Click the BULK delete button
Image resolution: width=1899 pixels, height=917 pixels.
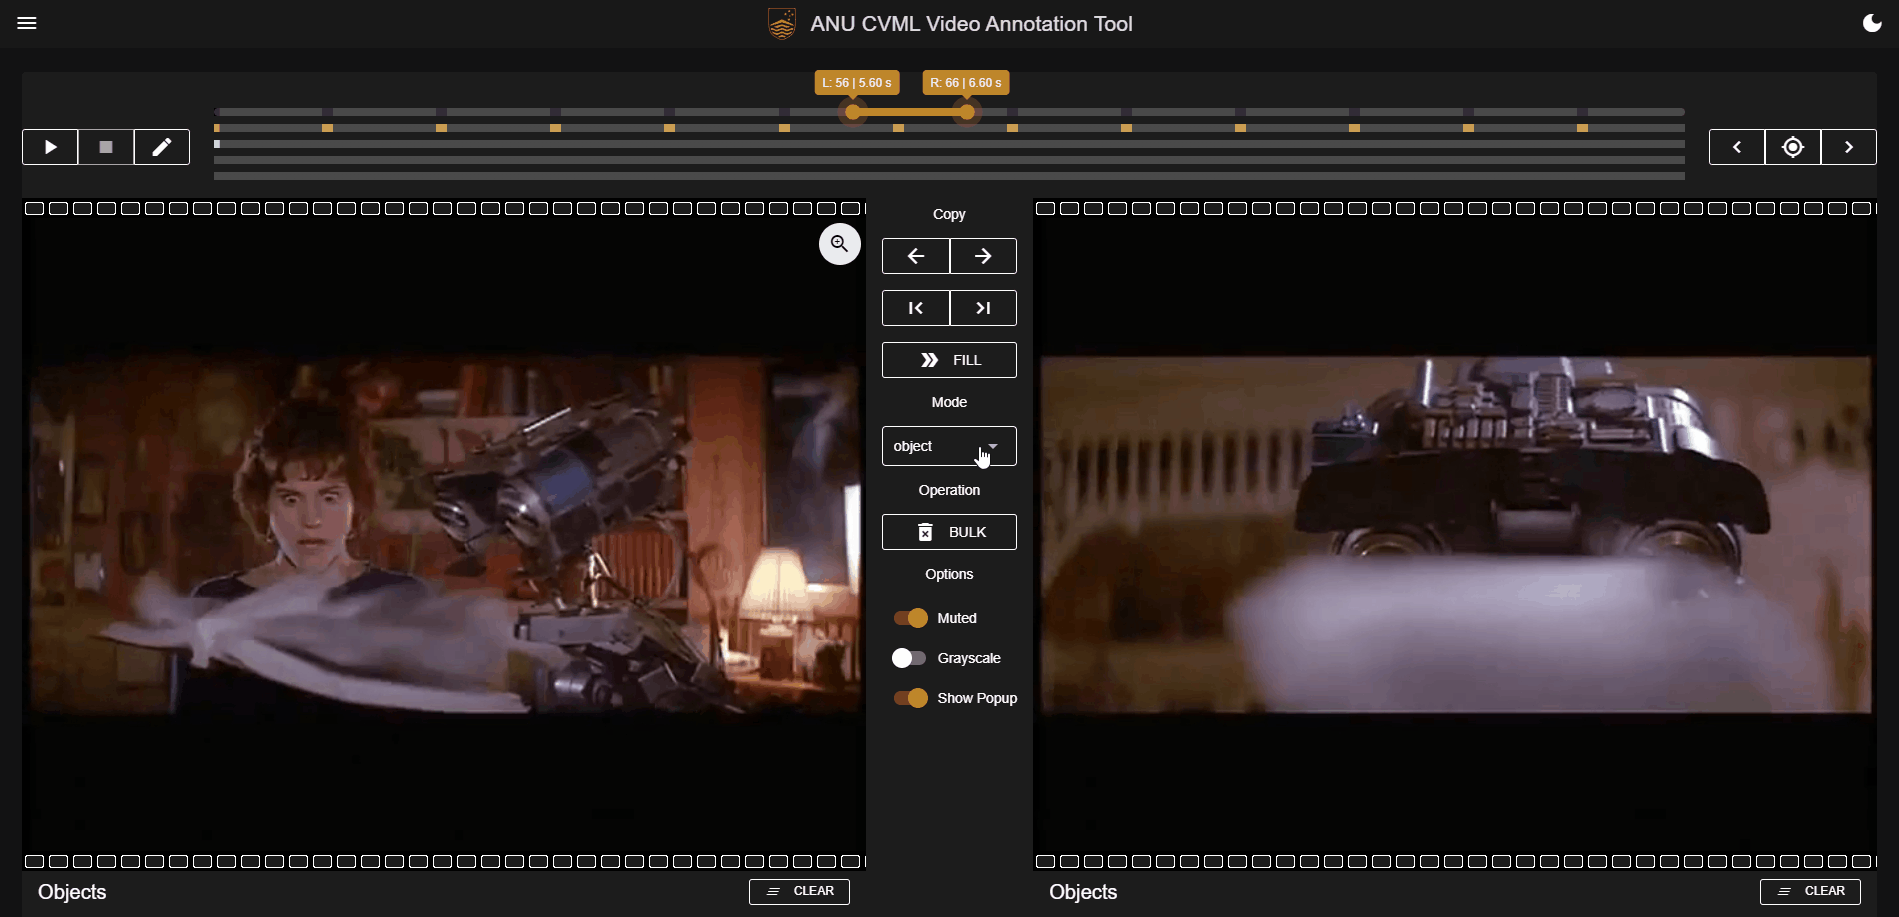pos(949,532)
